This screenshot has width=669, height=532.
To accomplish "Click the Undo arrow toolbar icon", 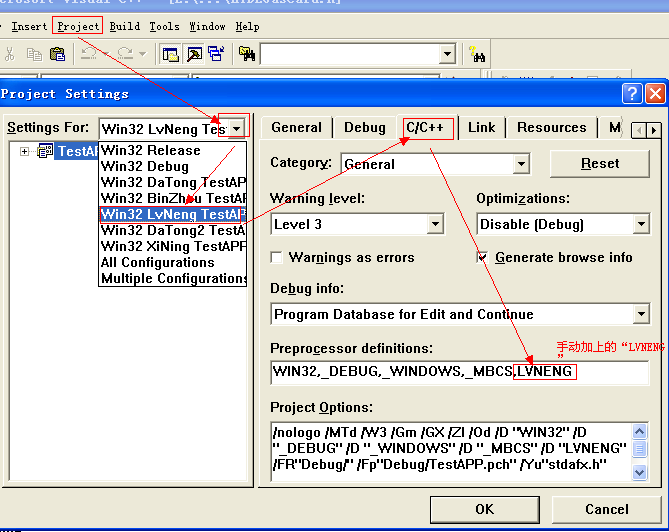I will [x=89, y=54].
